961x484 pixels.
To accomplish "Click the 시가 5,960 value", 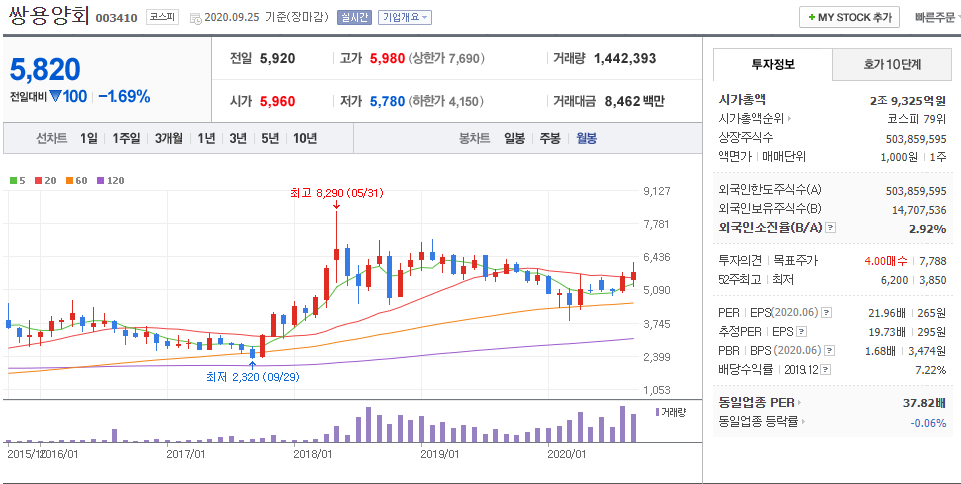I will tap(277, 102).
